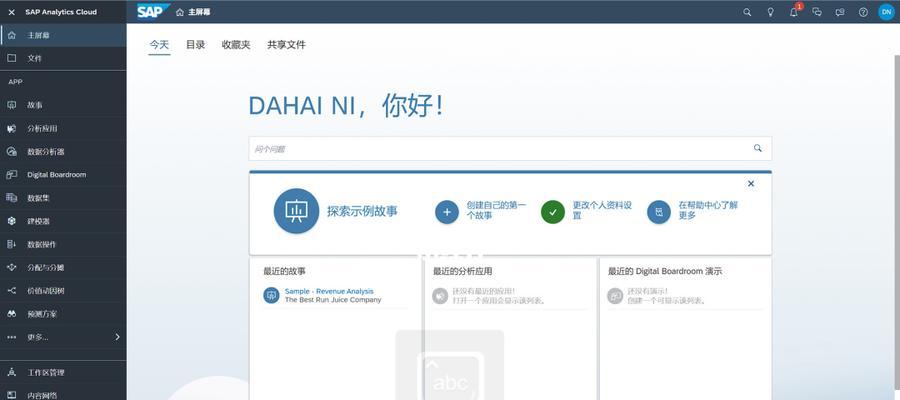Open the 在帮助中心了解更多 link

coord(708,211)
